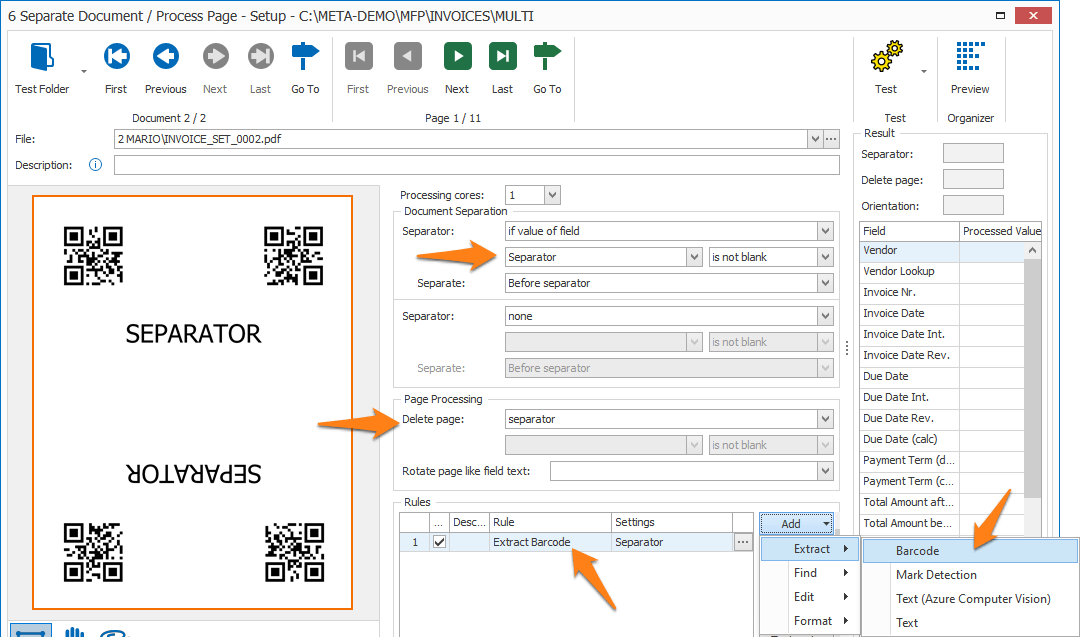Viewport: 1080px width, 637px height.
Task: Click the Result fields vertical scrollbar
Action: 1032,377
